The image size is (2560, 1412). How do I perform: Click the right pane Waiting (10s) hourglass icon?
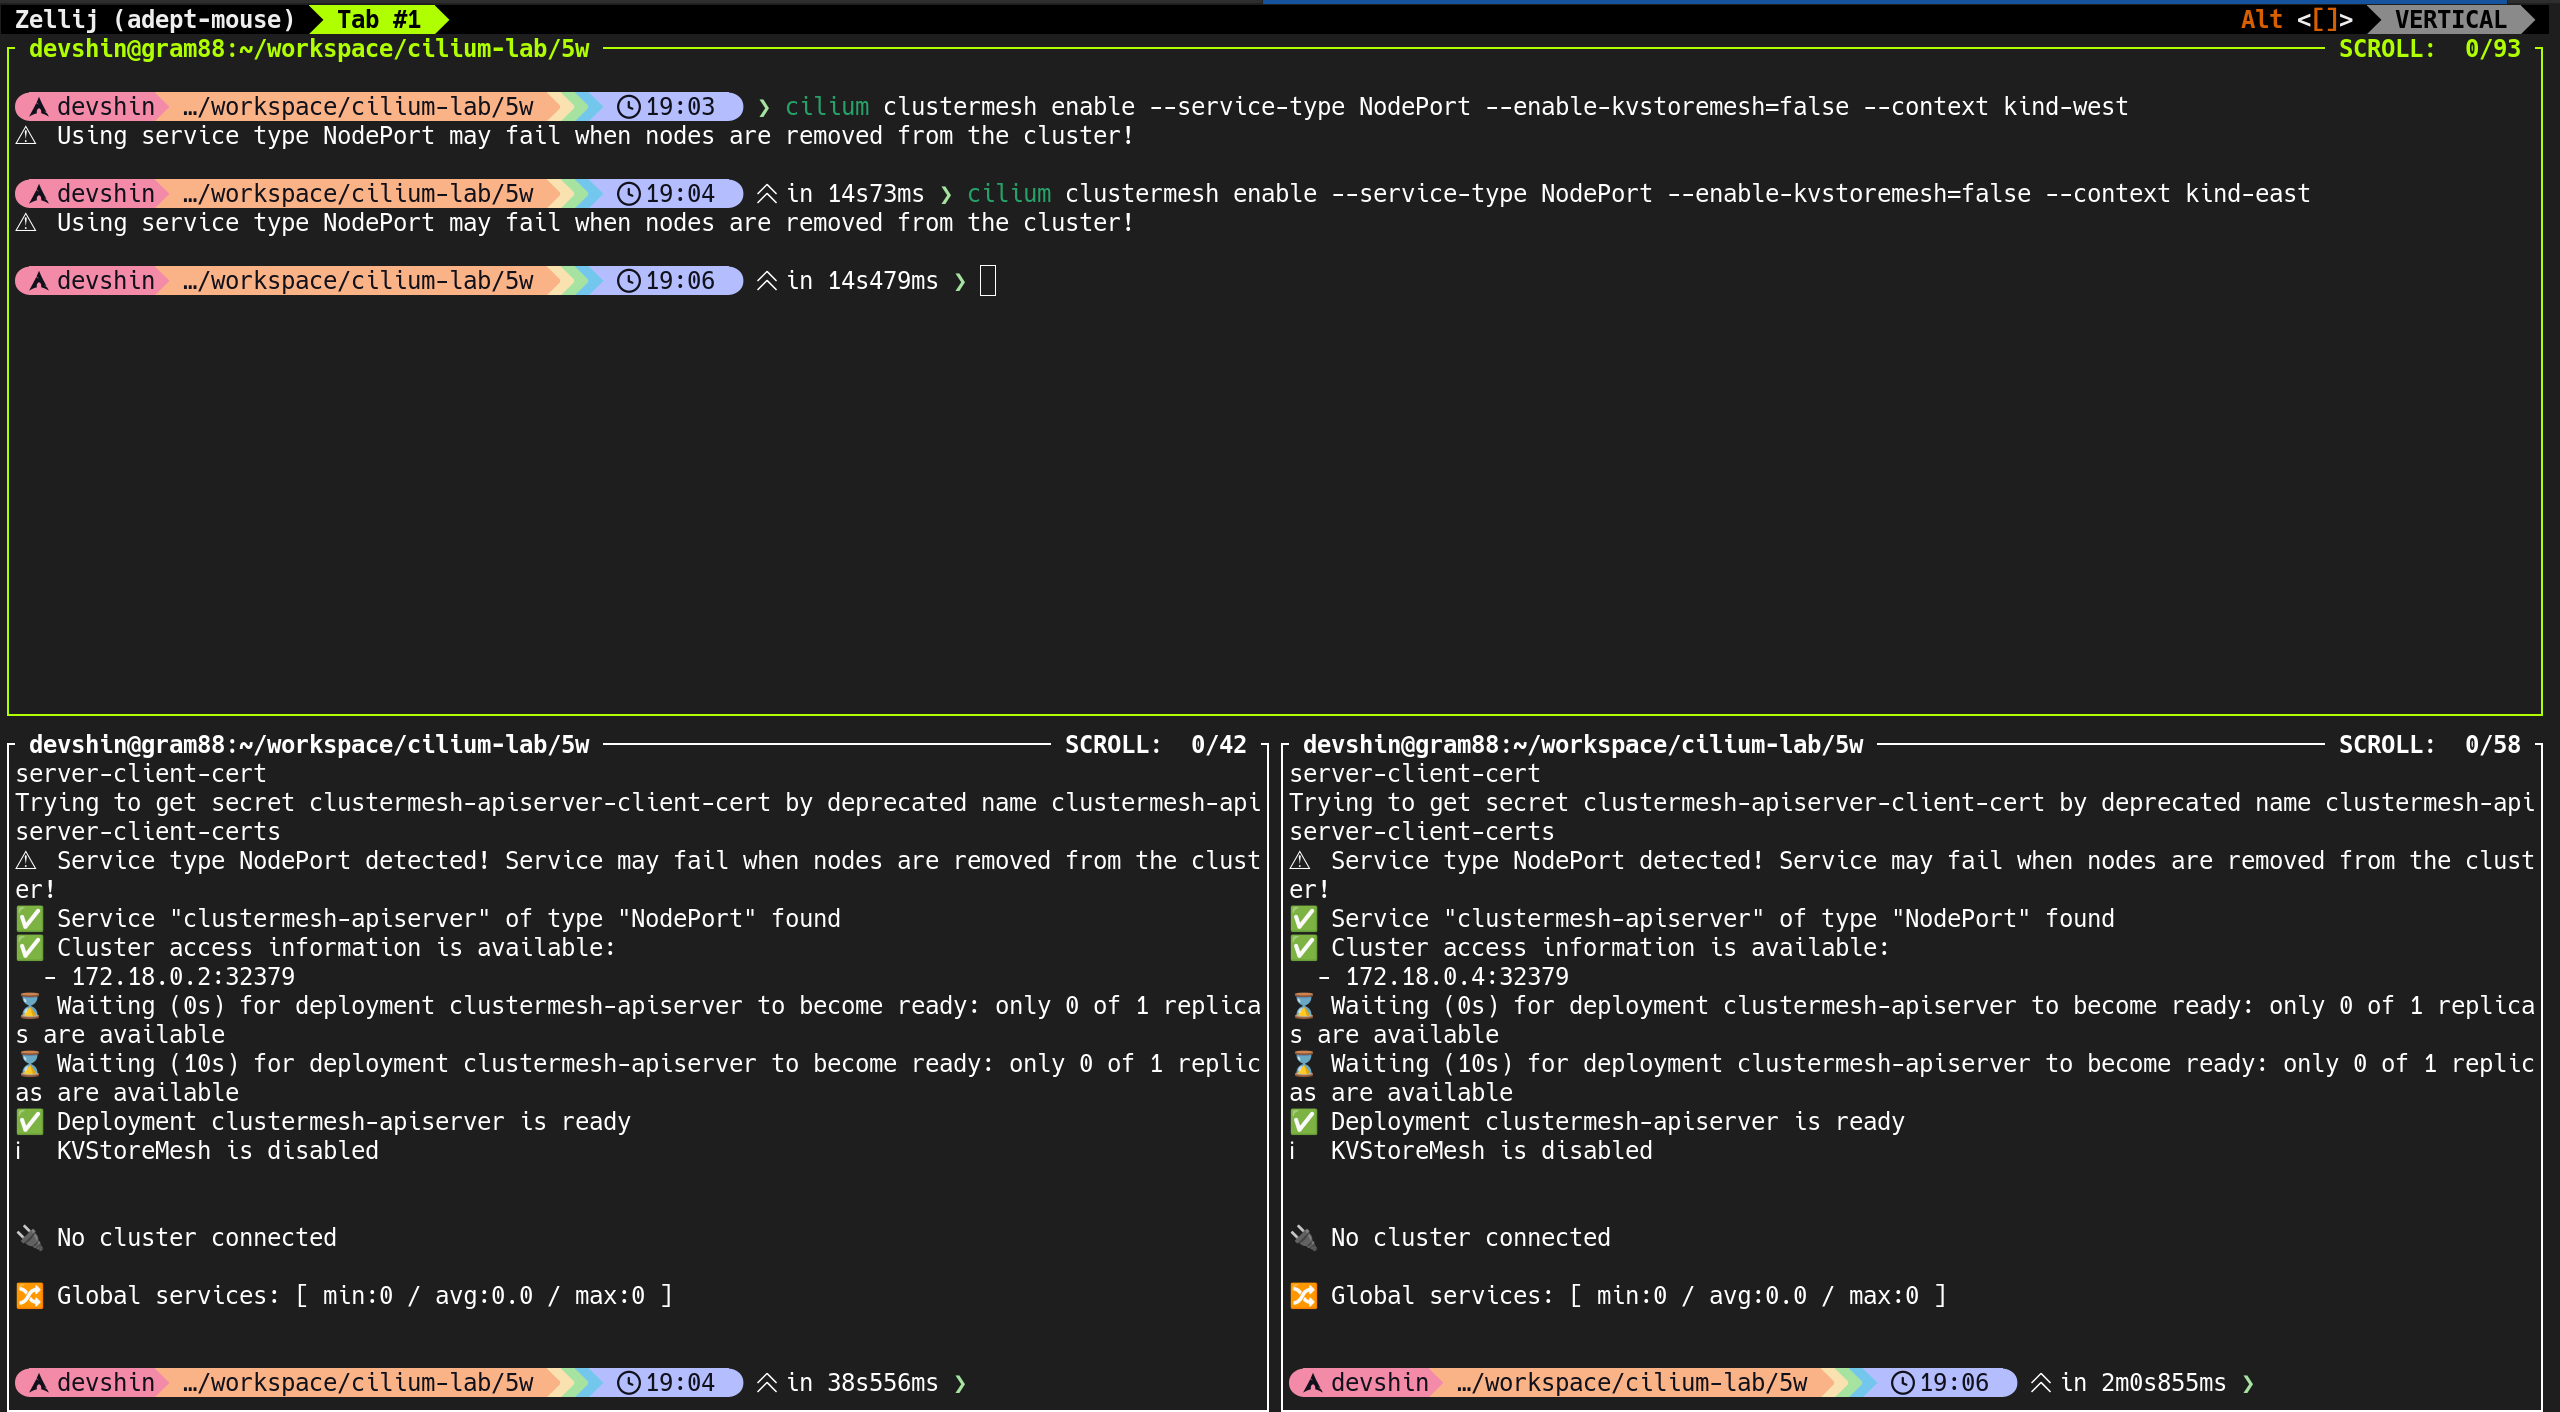pos(1304,1064)
